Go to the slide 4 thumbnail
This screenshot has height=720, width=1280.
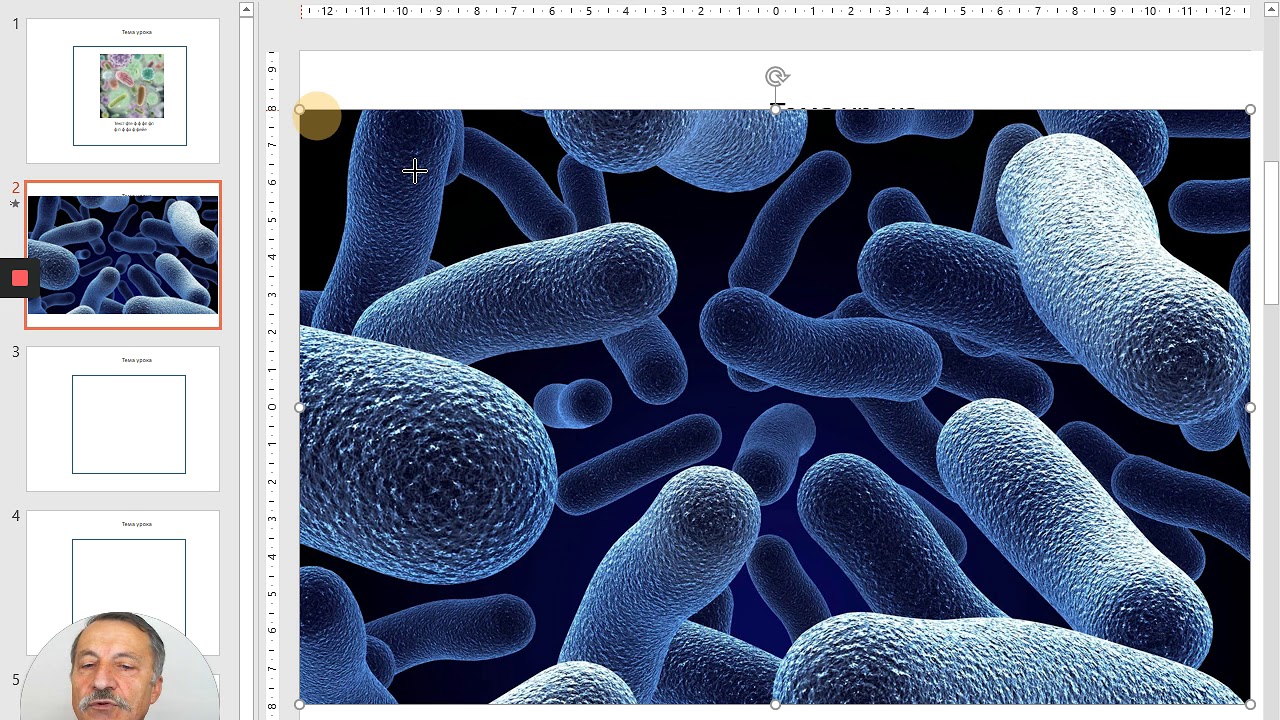pos(123,583)
